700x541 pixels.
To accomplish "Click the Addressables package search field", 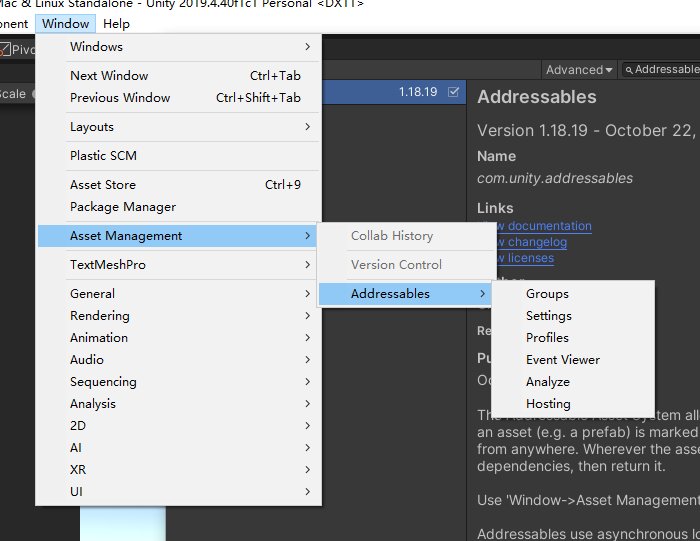I will [661, 70].
